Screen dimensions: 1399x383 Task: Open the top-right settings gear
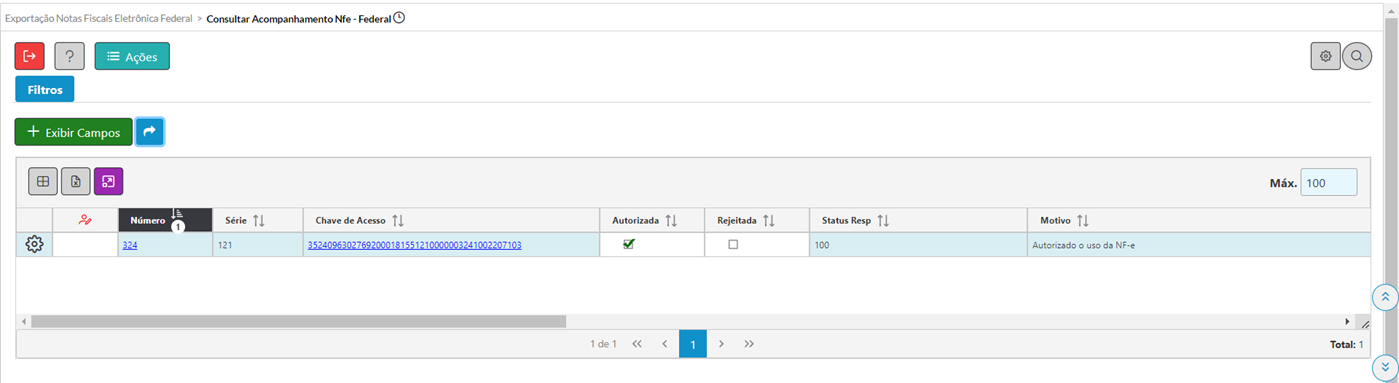[1325, 56]
